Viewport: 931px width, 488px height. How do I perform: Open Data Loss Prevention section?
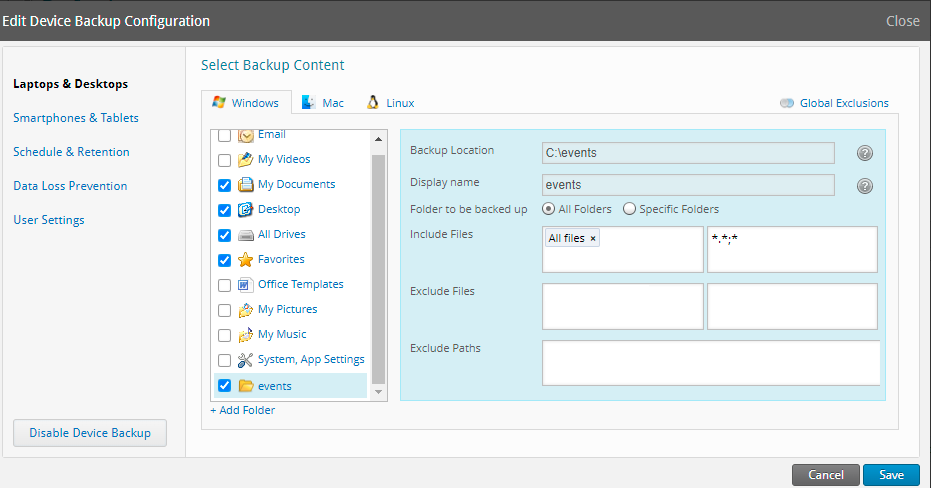pos(70,186)
